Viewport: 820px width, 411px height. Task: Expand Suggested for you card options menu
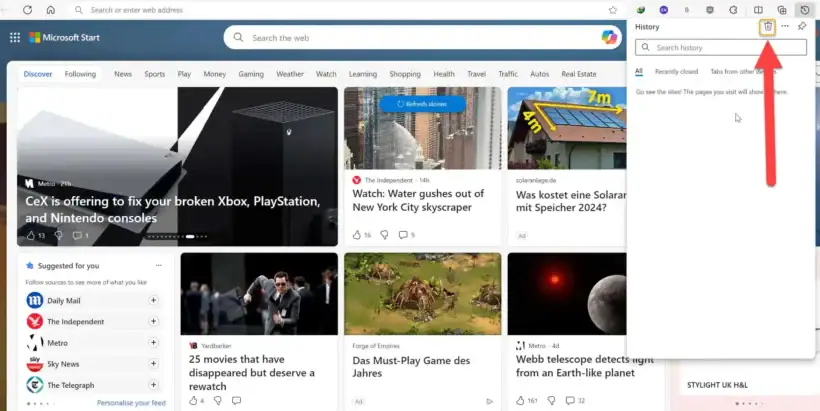pyautogui.click(x=157, y=266)
